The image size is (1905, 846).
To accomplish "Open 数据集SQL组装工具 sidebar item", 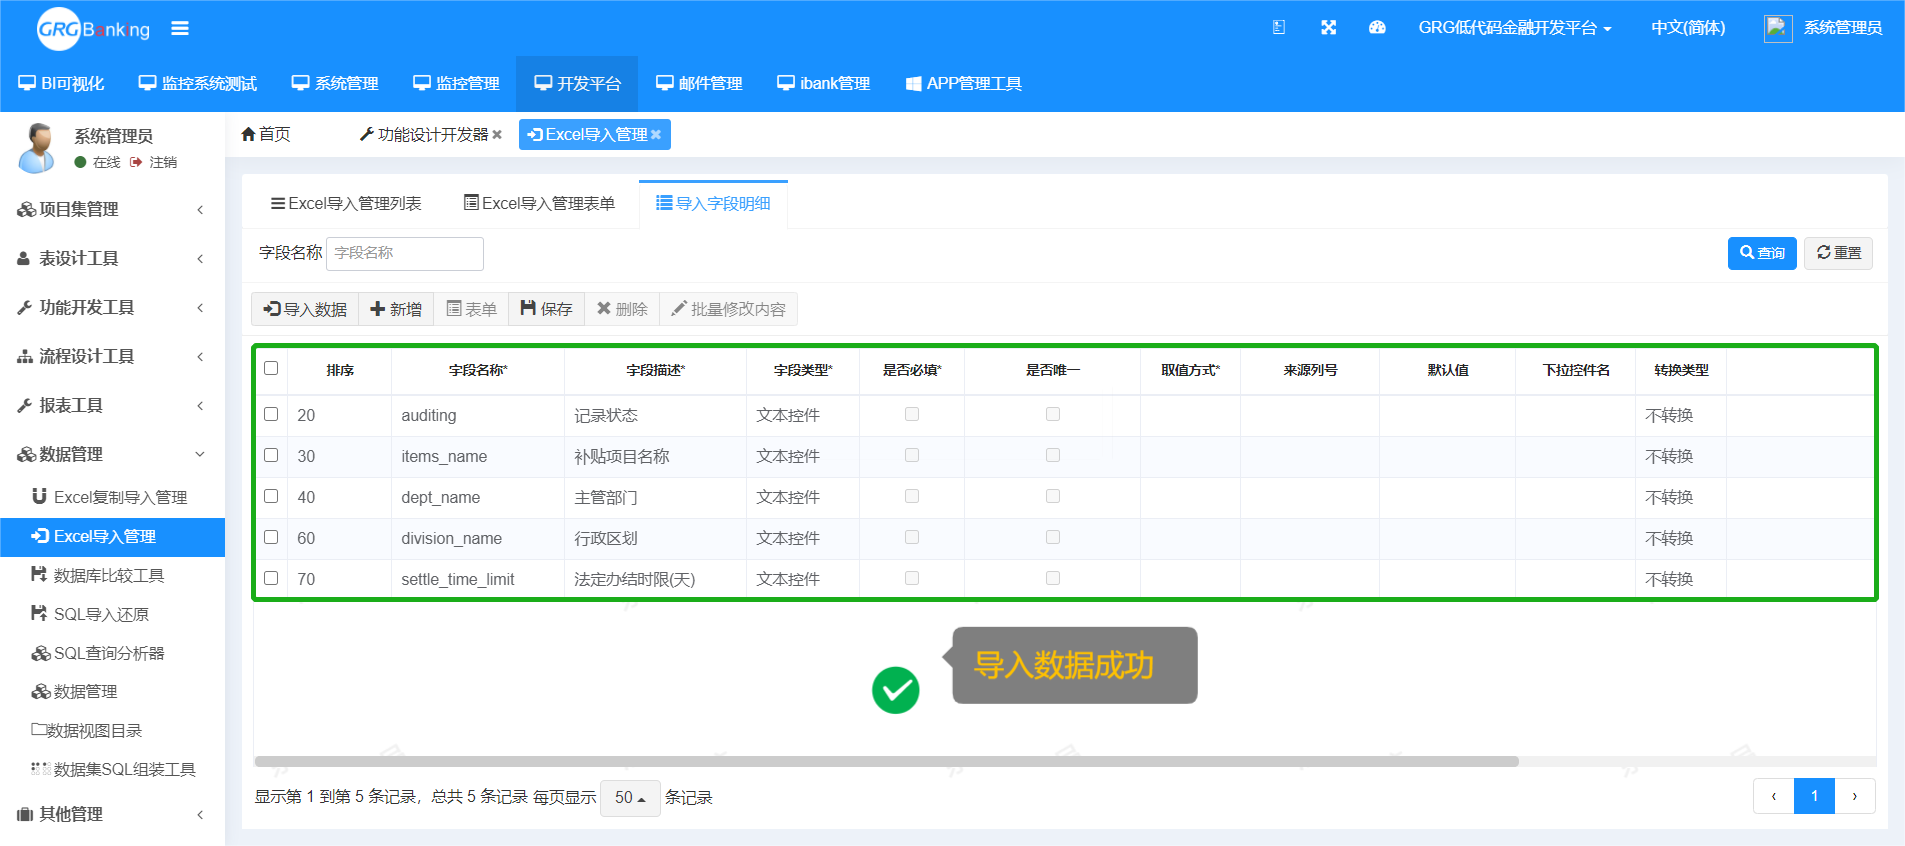I will pos(112,769).
